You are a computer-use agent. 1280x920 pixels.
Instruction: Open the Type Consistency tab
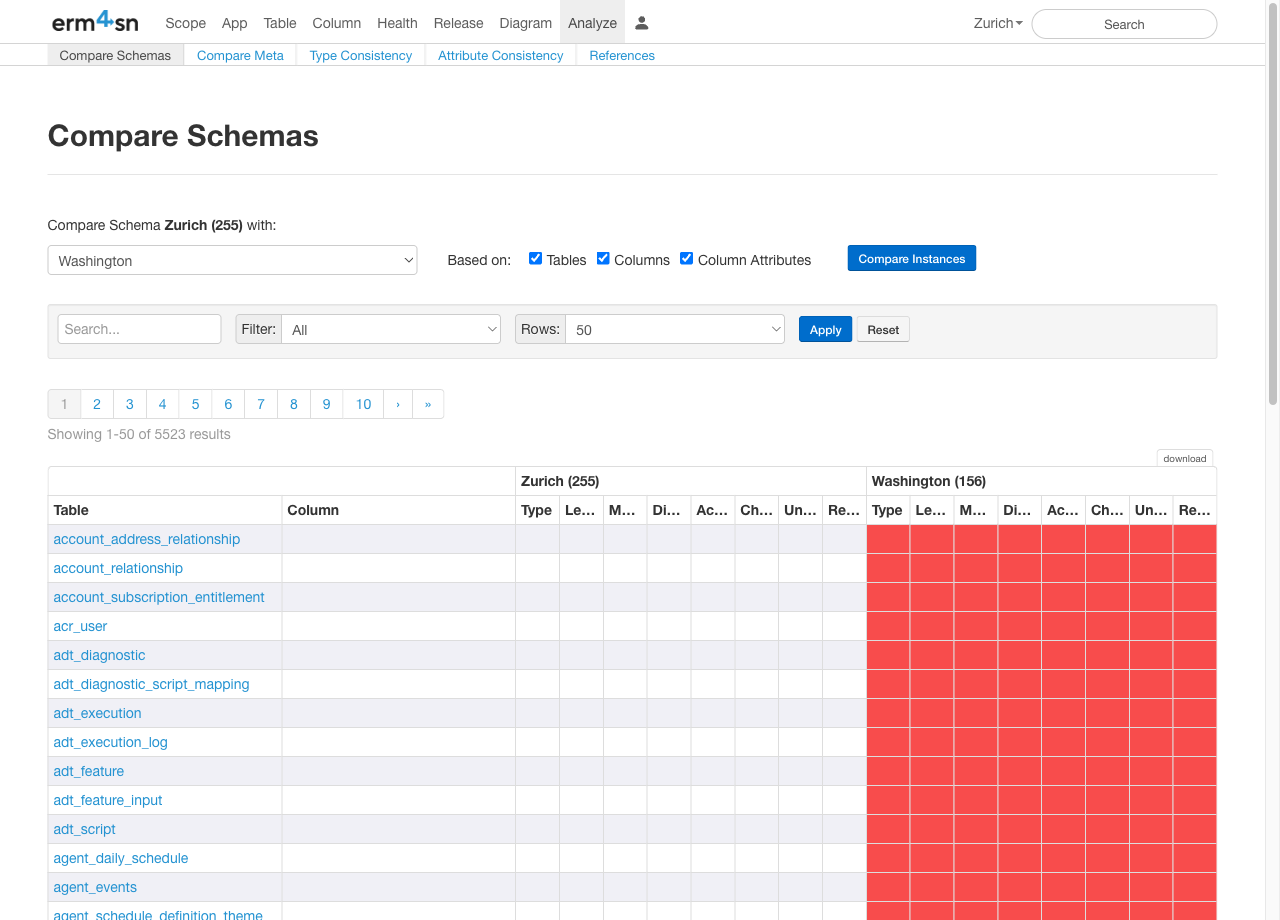360,55
